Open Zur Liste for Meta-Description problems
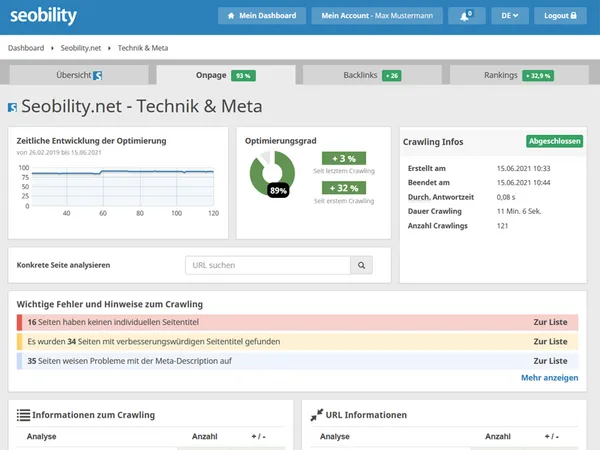Viewport: 600px width, 450px height. pos(550,360)
